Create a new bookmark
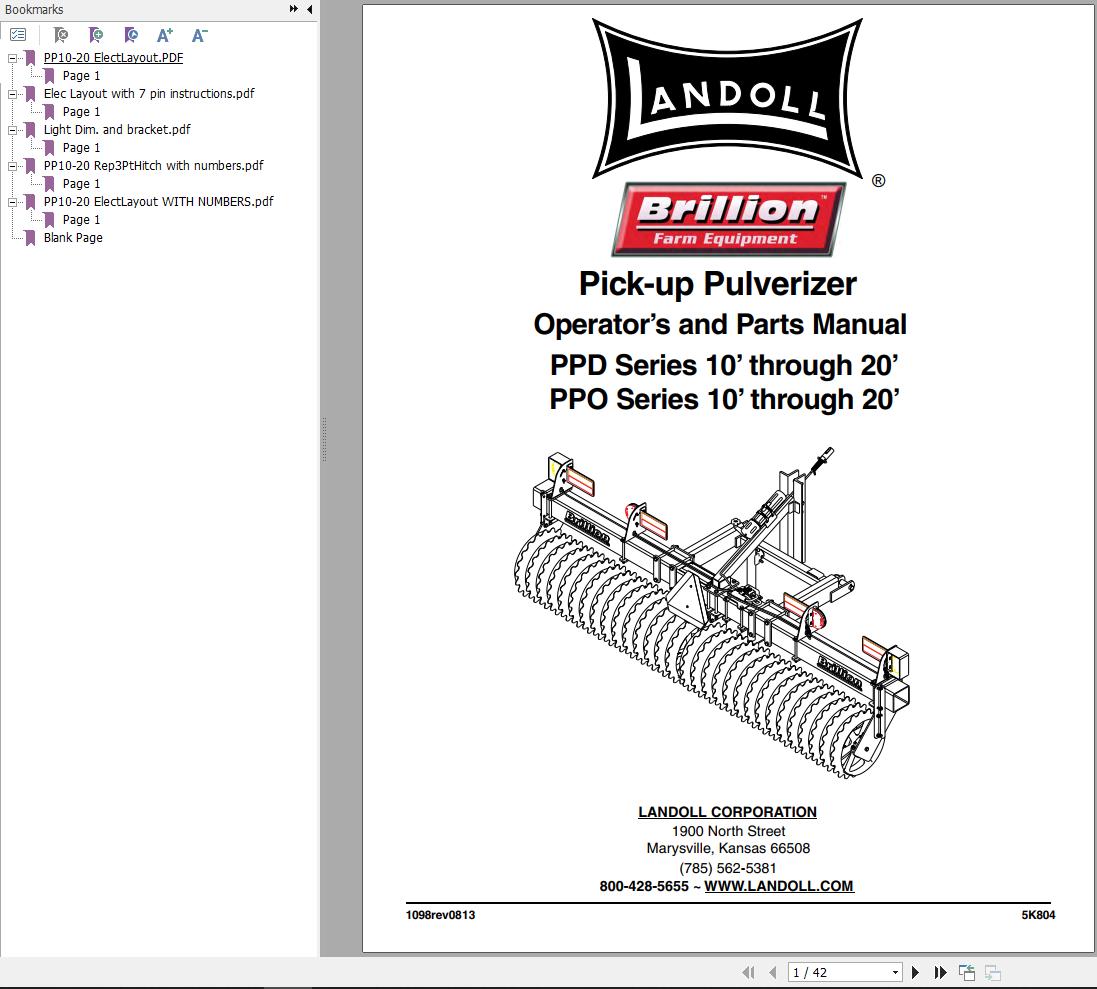1097x989 pixels. [96, 35]
